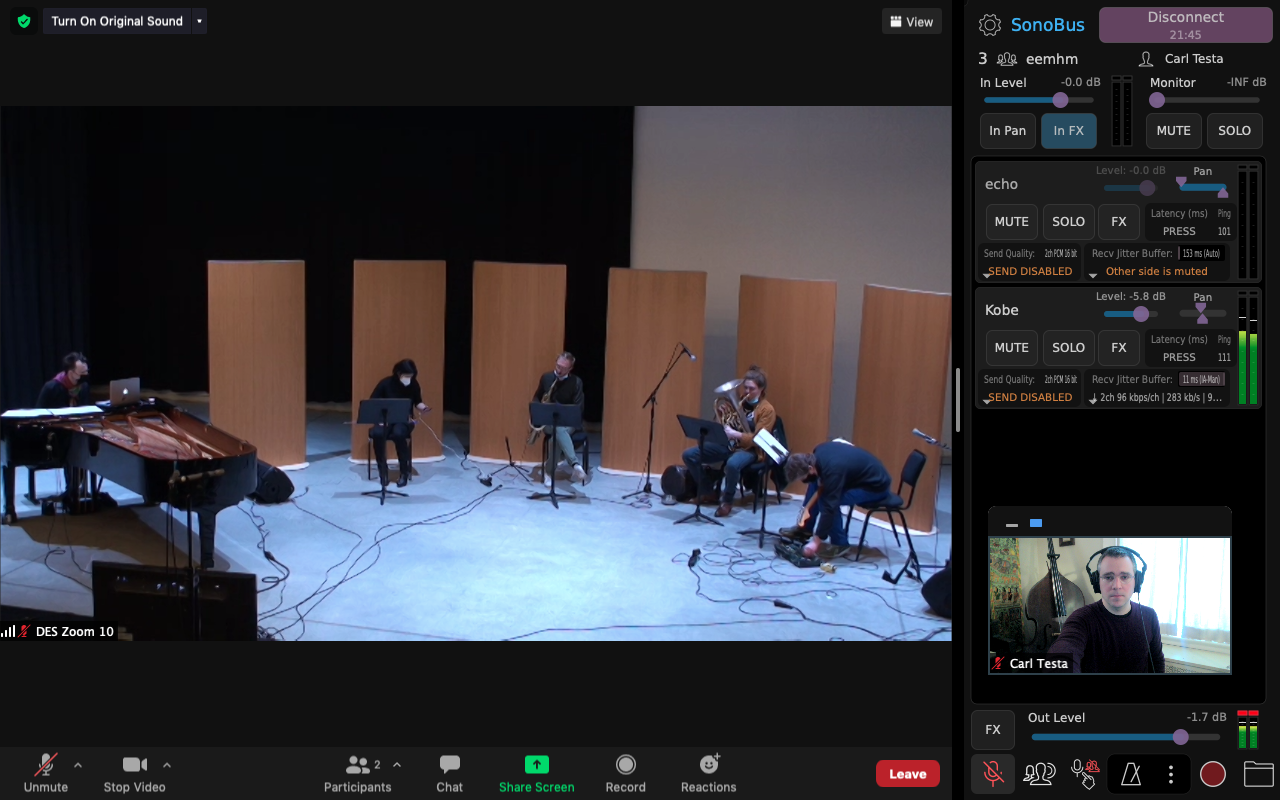Screen dimensions: 1280x800
Task: Toggle the SonoBus microphone mute icon
Action: (x=992, y=773)
